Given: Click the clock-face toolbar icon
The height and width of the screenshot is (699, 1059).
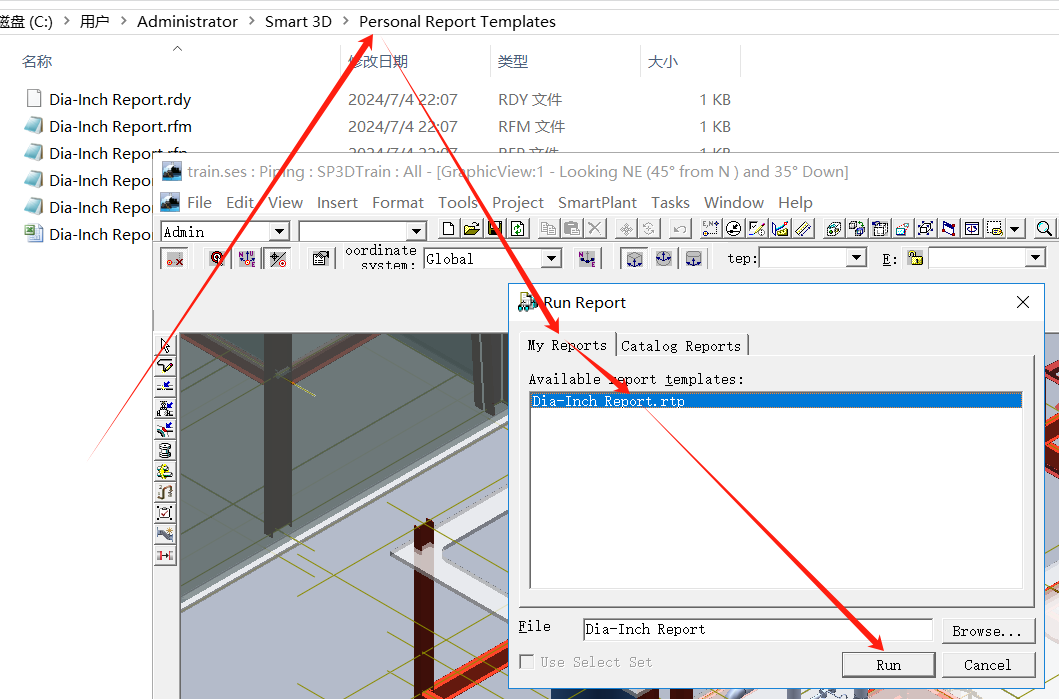Looking at the screenshot, I should coord(733,229).
